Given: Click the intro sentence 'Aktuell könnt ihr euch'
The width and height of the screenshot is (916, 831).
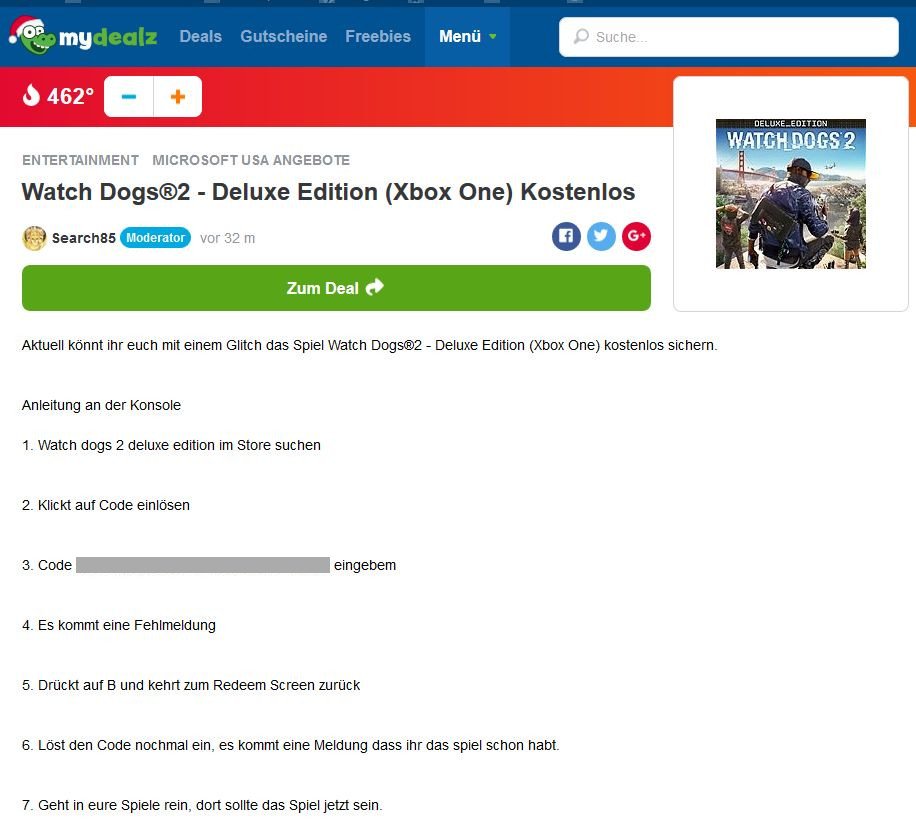Looking at the screenshot, I should pos(370,345).
